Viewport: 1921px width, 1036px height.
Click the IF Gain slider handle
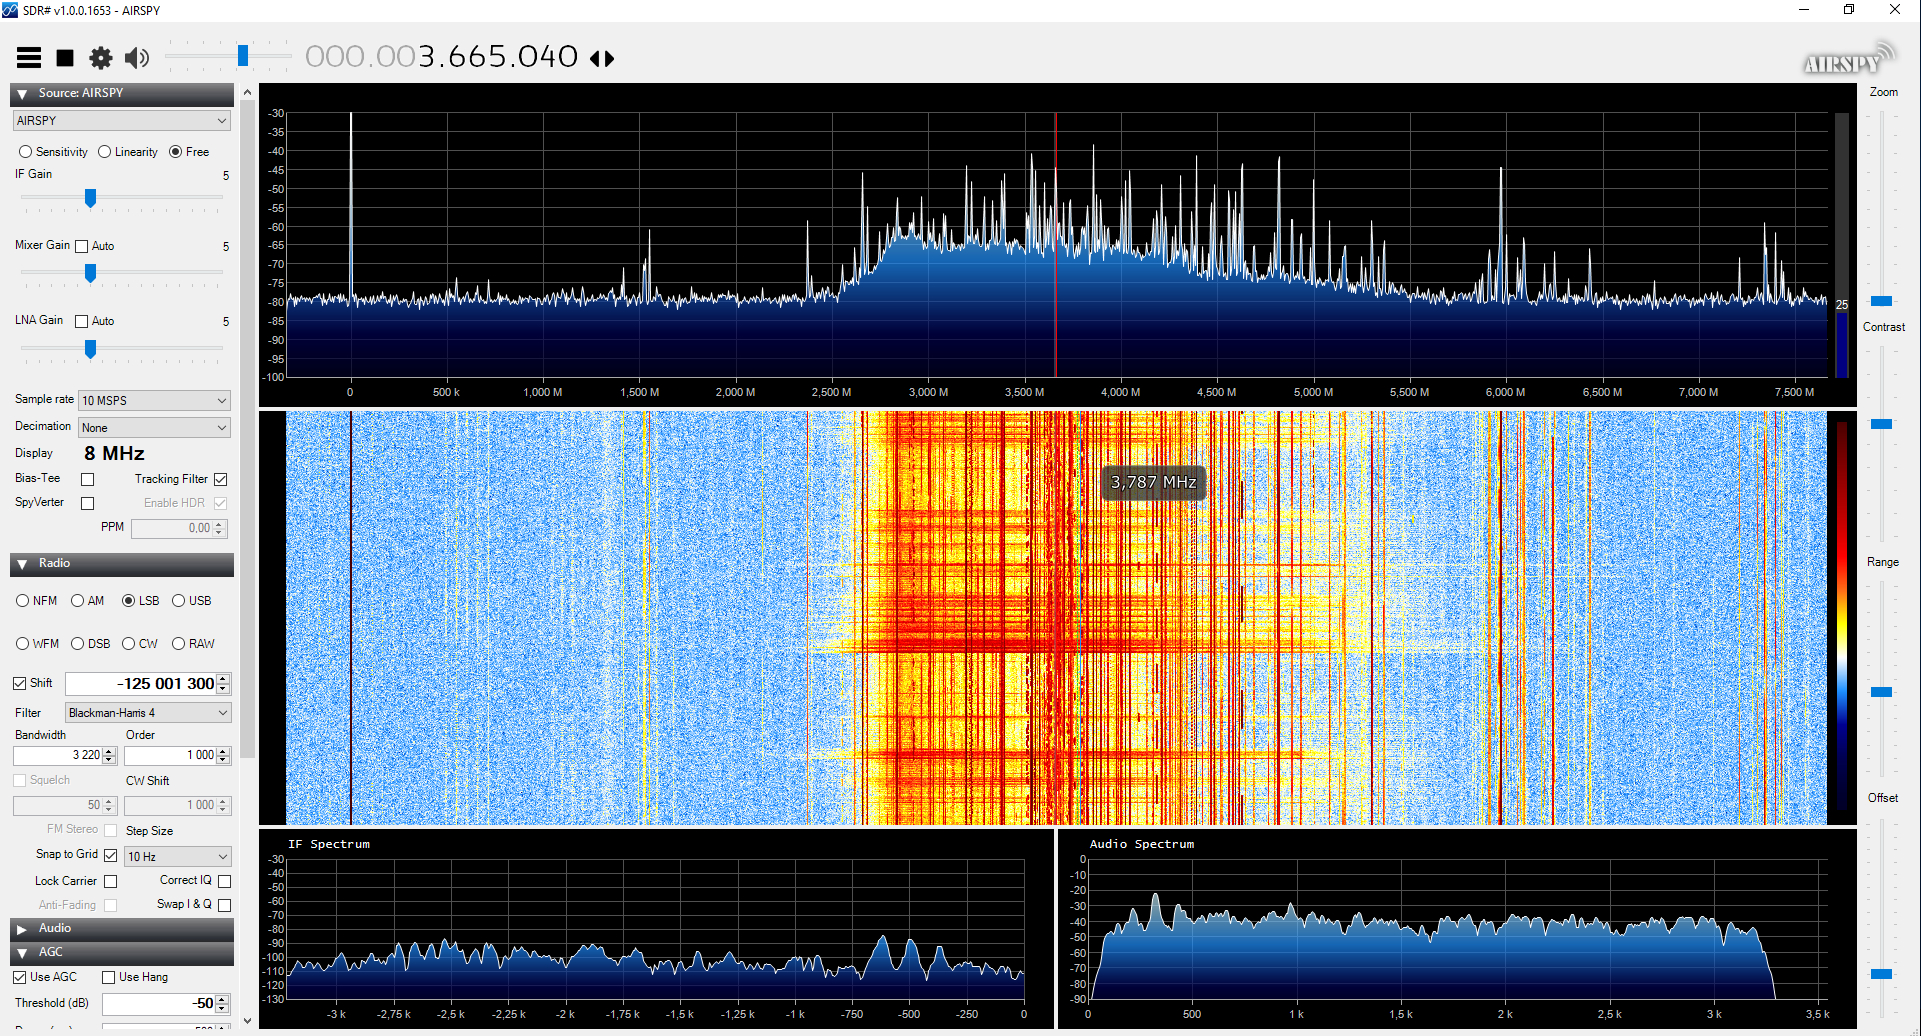[x=90, y=198]
